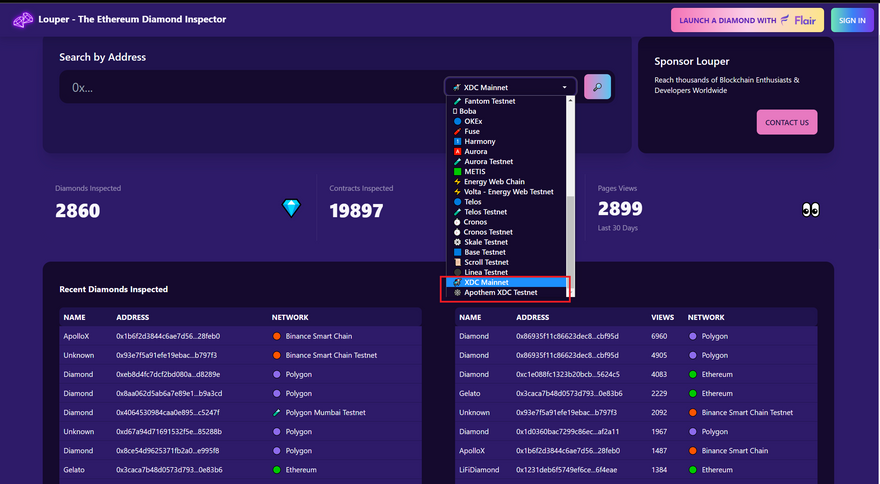Collapse the XDC Mainnet network dropdown

pyautogui.click(x=510, y=87)
